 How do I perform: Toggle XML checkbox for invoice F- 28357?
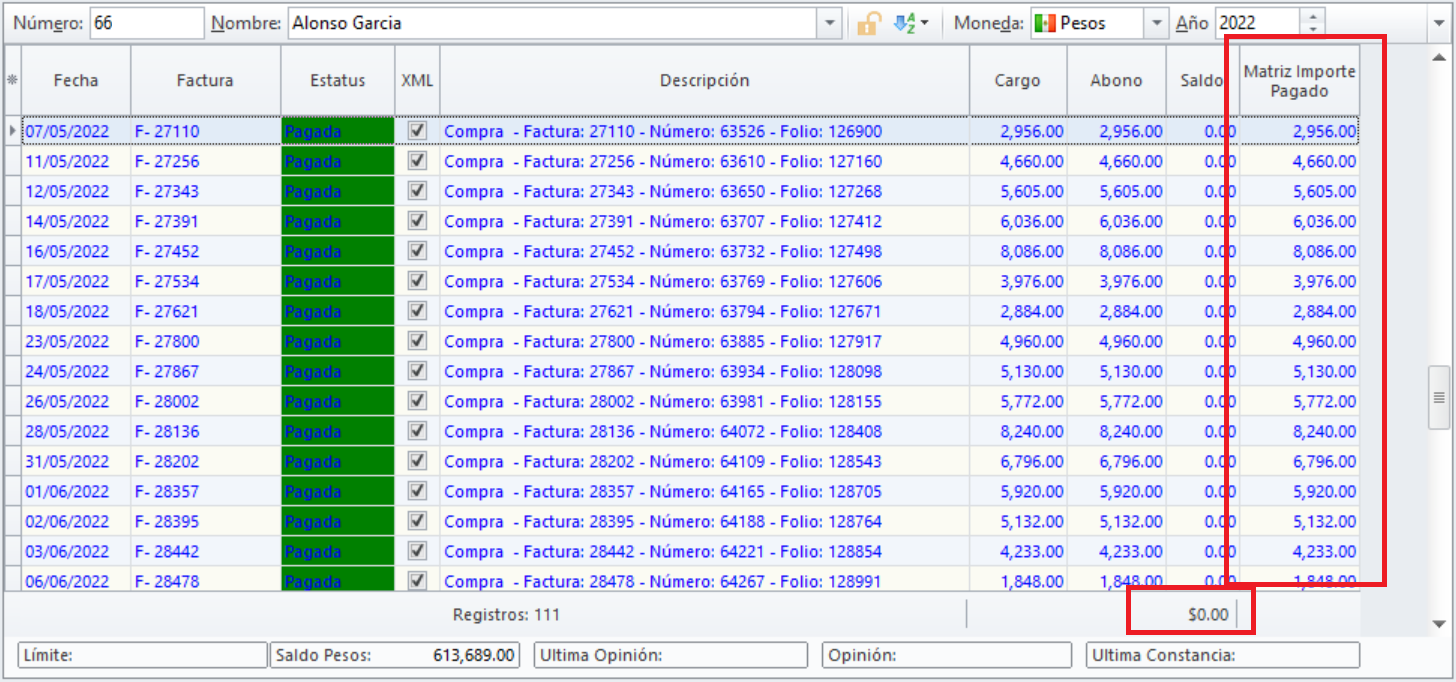click(x=418, y=491)
